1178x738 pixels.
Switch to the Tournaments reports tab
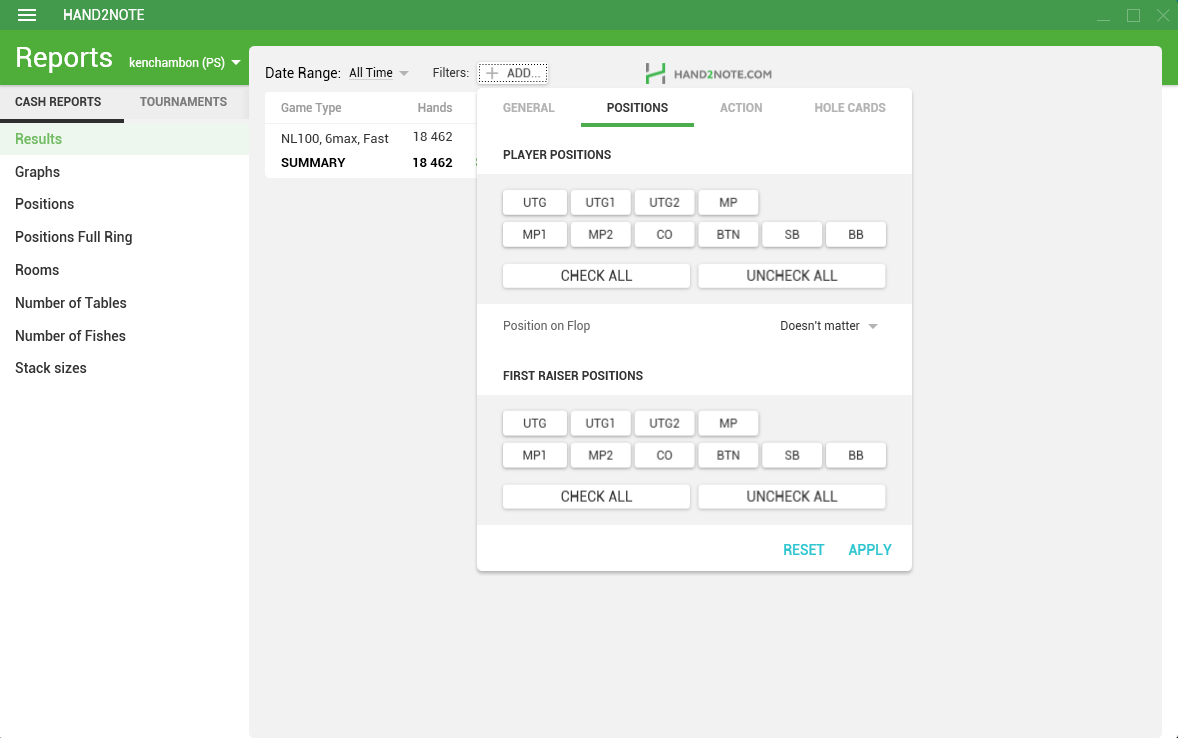pos(183,102)
